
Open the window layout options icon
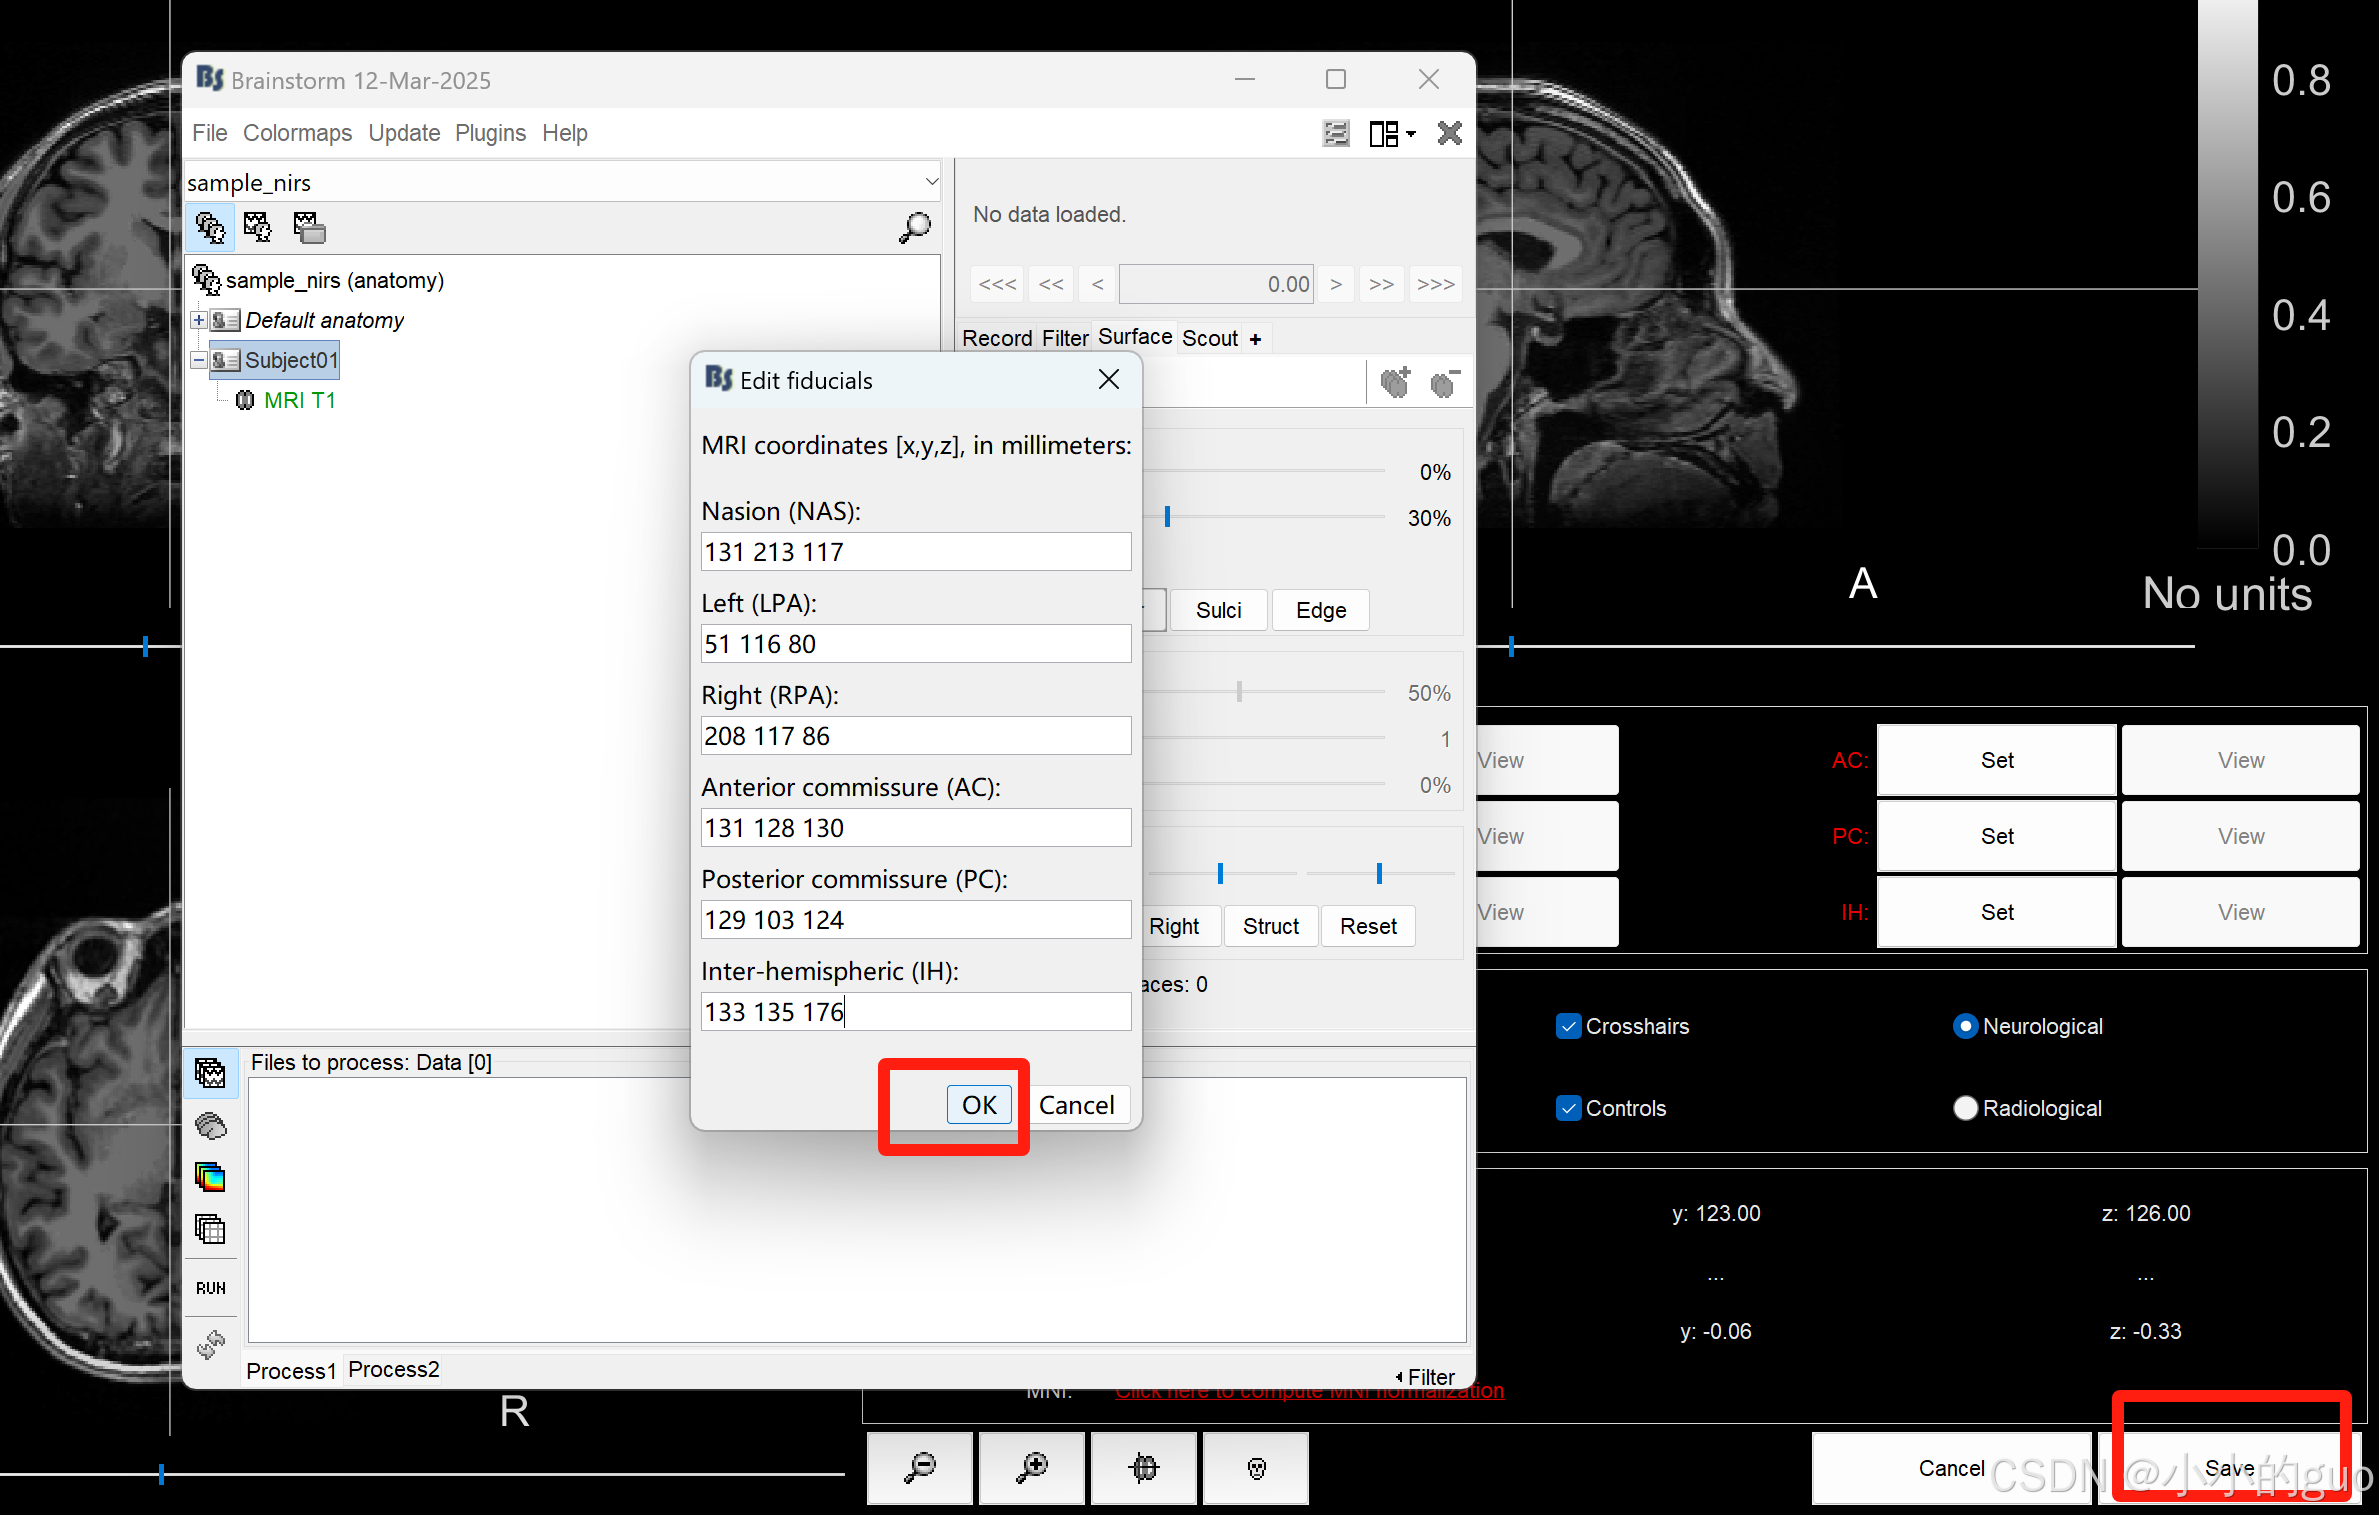coord(1391,133)
